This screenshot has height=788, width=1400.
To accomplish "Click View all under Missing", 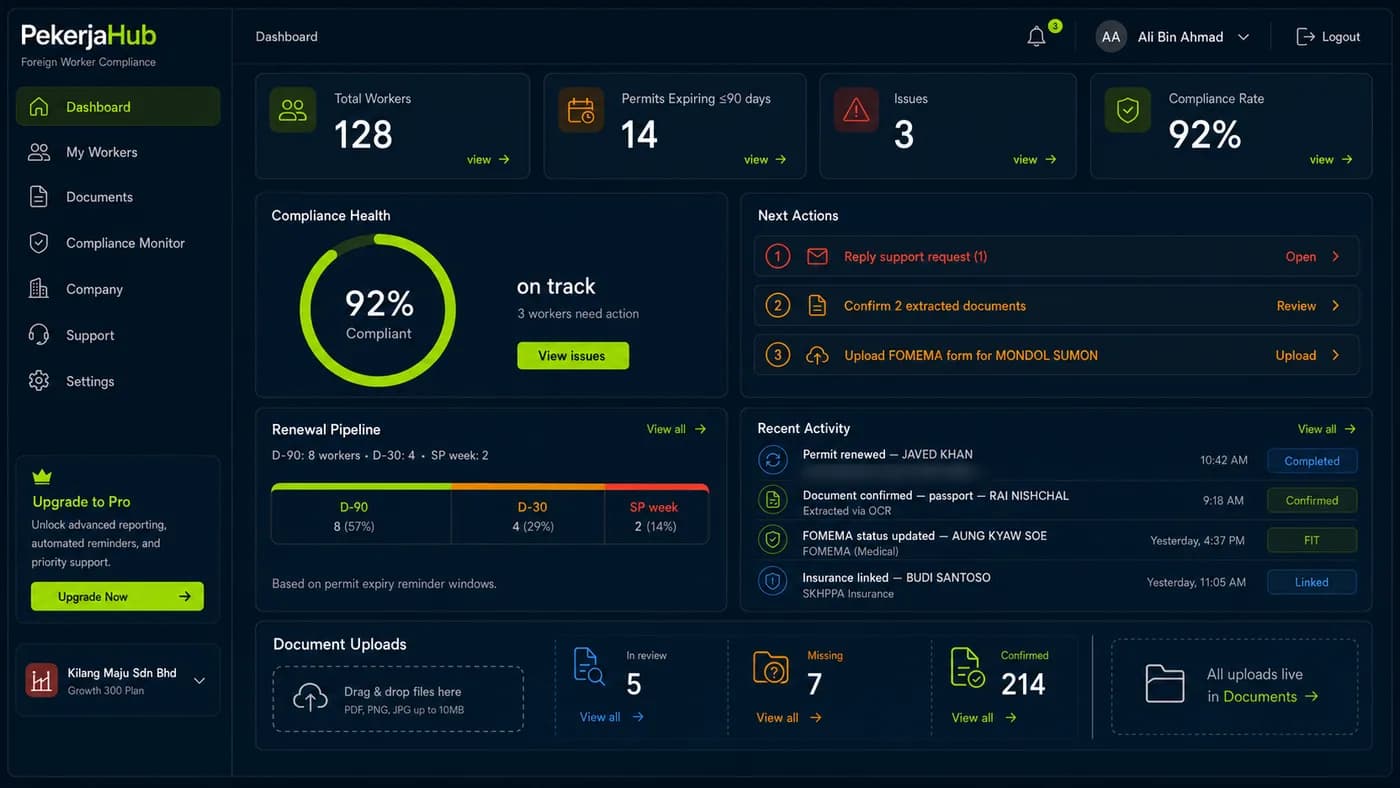I will click(788, 717).
